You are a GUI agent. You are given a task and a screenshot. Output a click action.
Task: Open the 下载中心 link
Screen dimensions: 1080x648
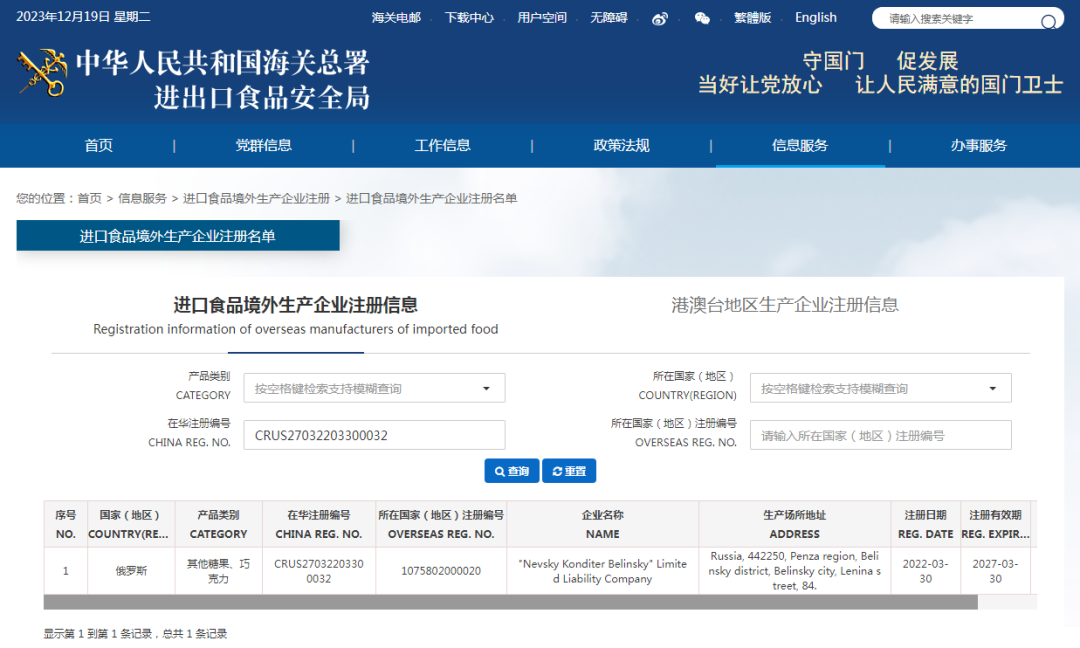point(469,18)
